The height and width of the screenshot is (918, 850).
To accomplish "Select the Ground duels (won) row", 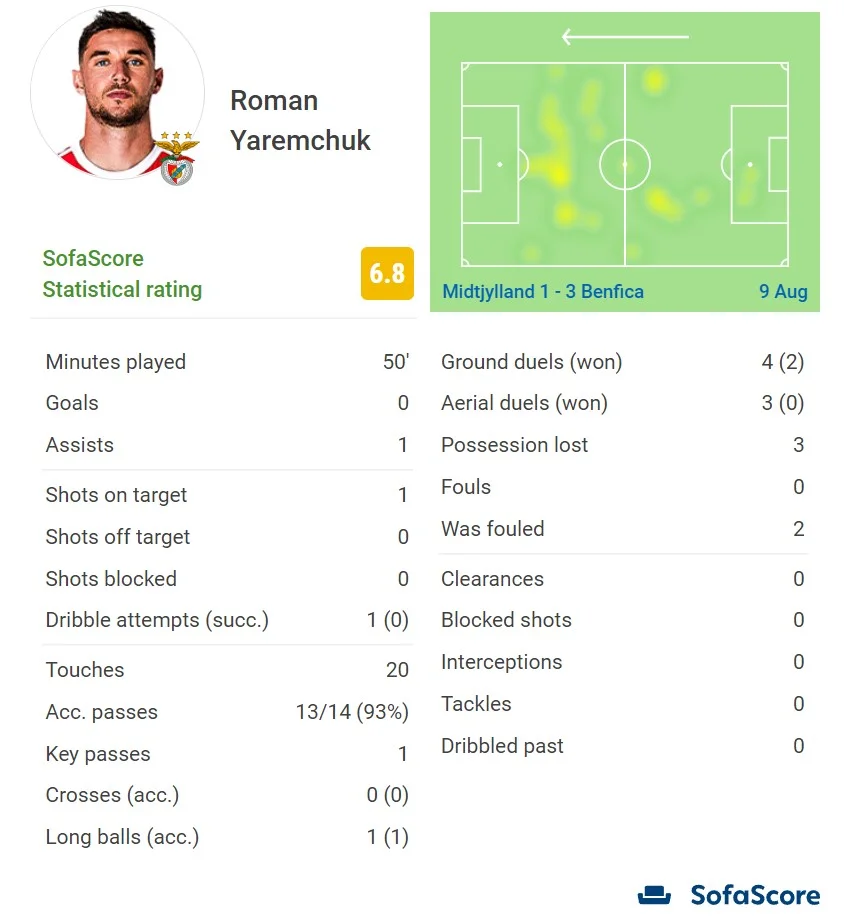I will [x=622, y=362].
